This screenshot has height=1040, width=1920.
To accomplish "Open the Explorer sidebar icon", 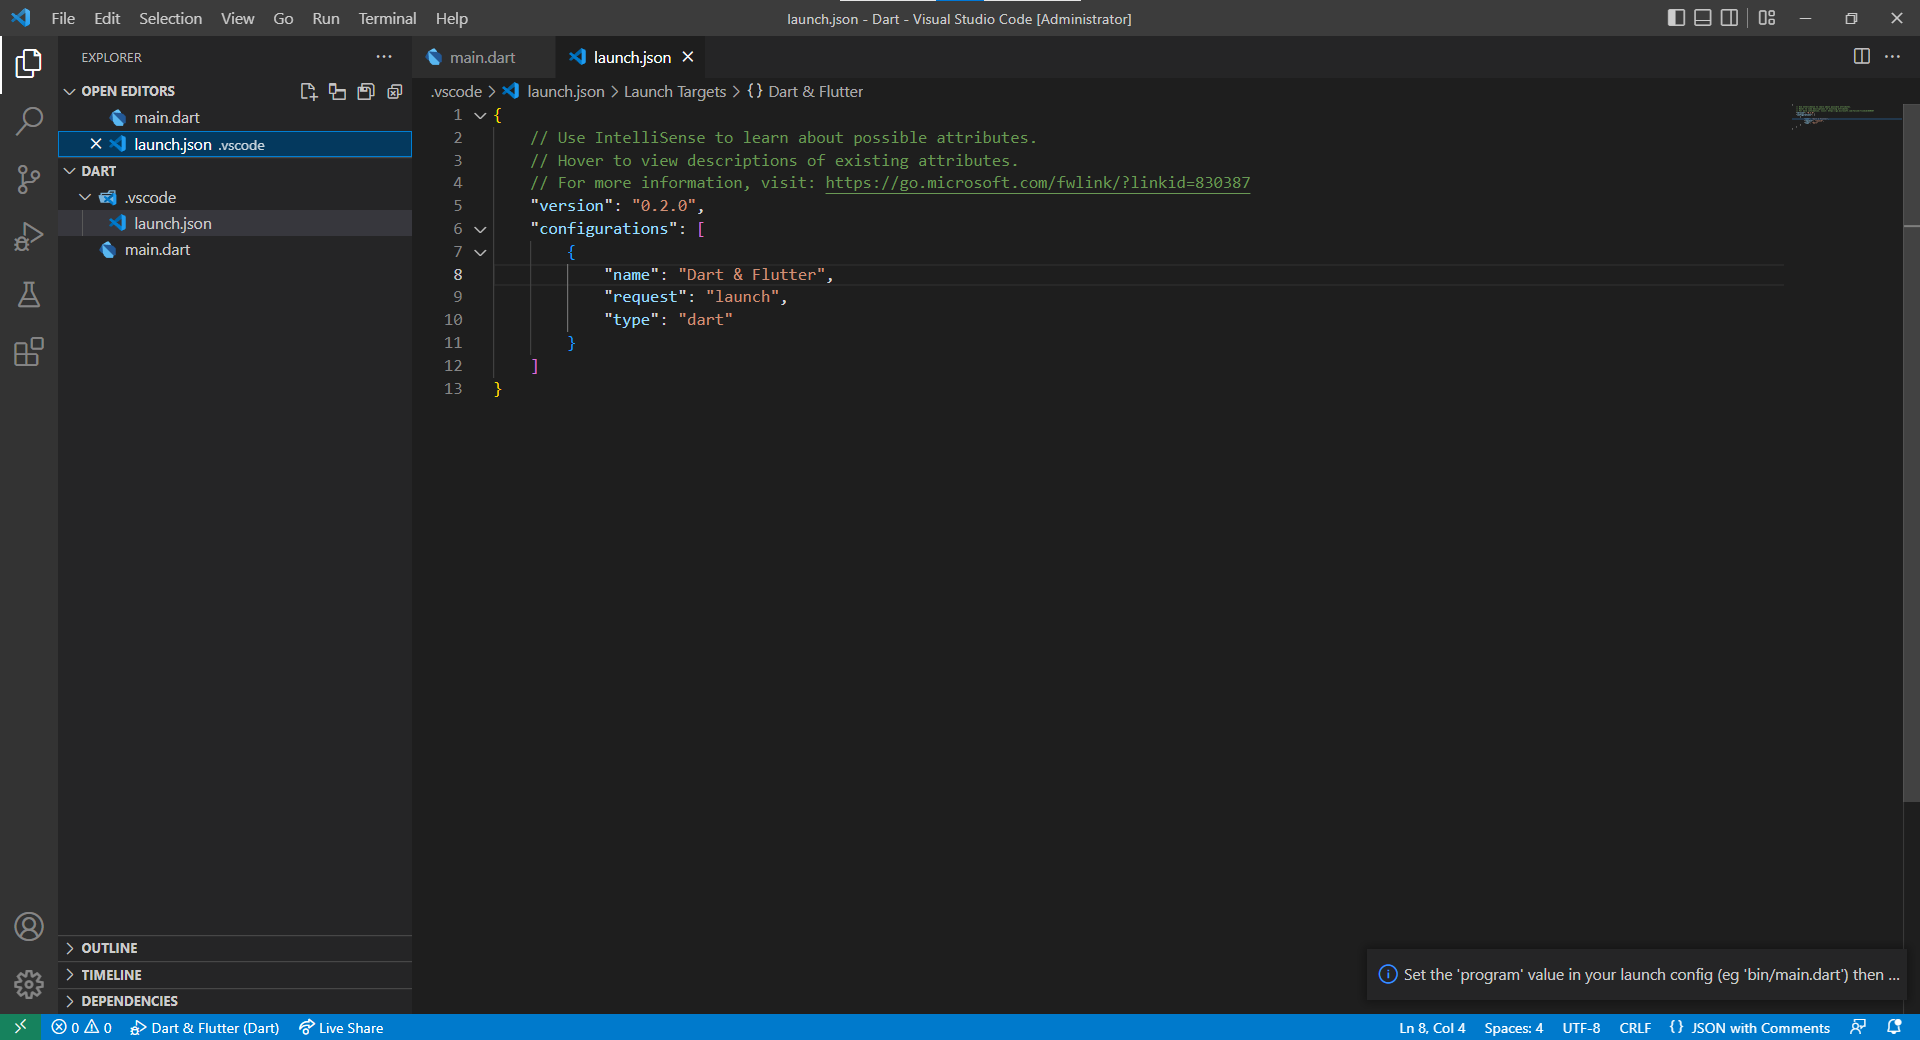I will [x=28, y=63].
